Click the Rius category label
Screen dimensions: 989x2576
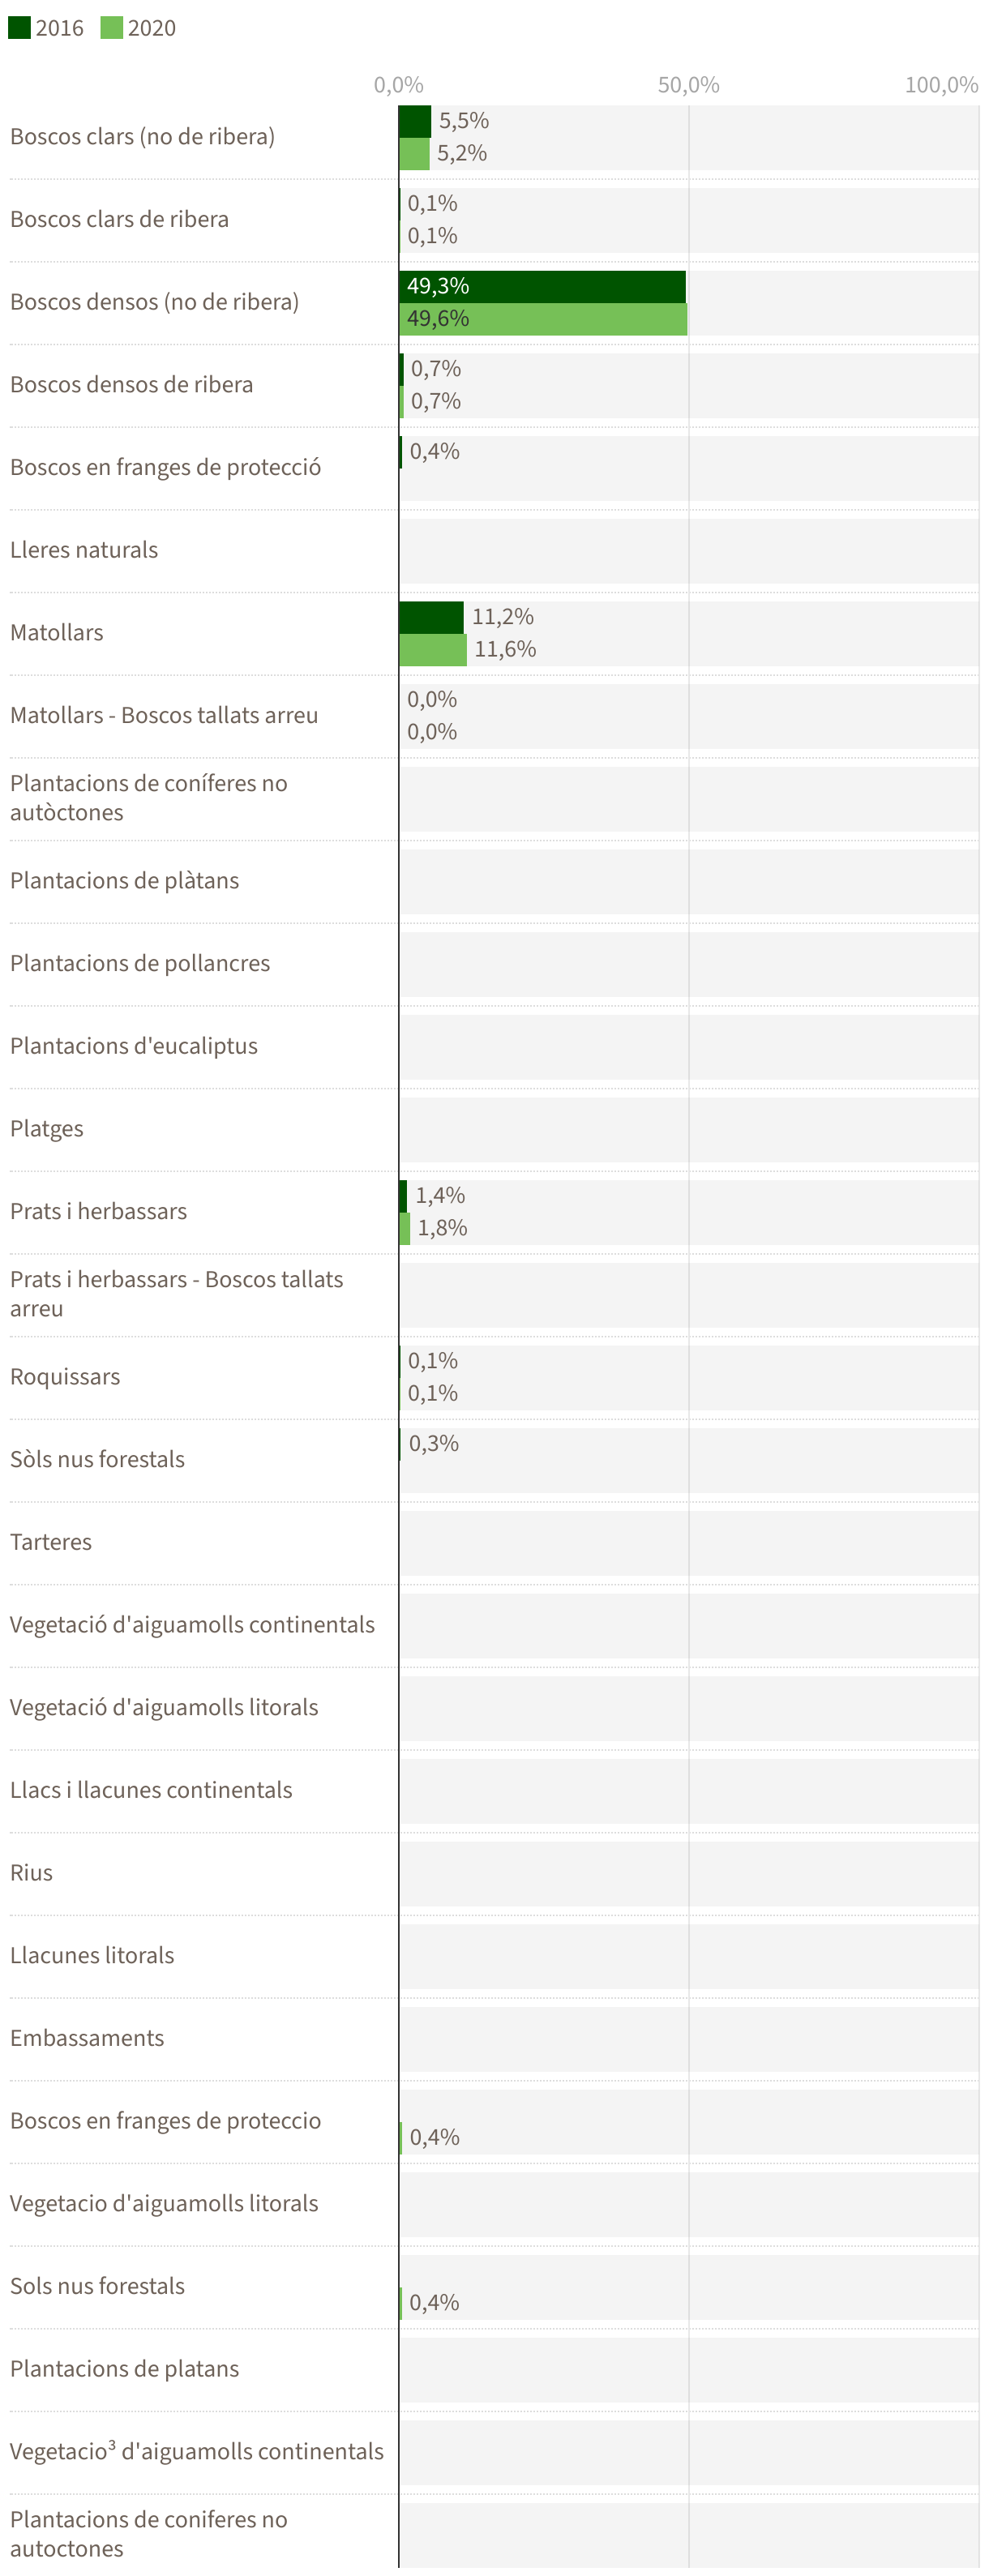click(31, 1873)
